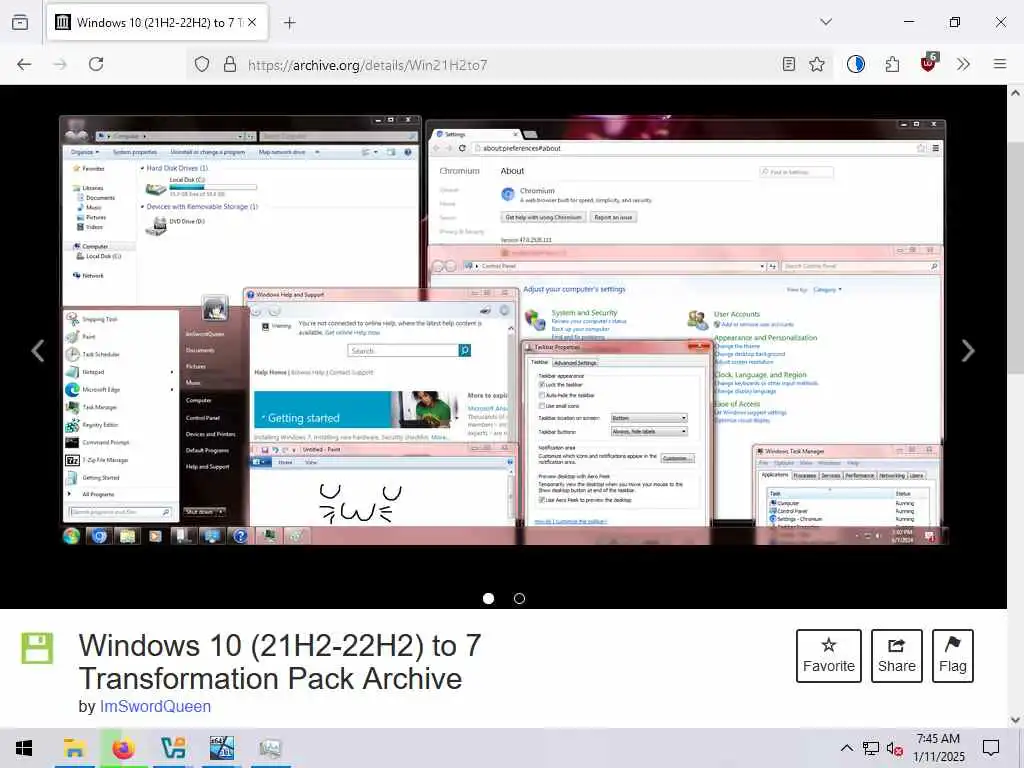Open the Firefox hamburger application menu
The width and height of the screenshot is (1024, 768).
pos(1000,64)
